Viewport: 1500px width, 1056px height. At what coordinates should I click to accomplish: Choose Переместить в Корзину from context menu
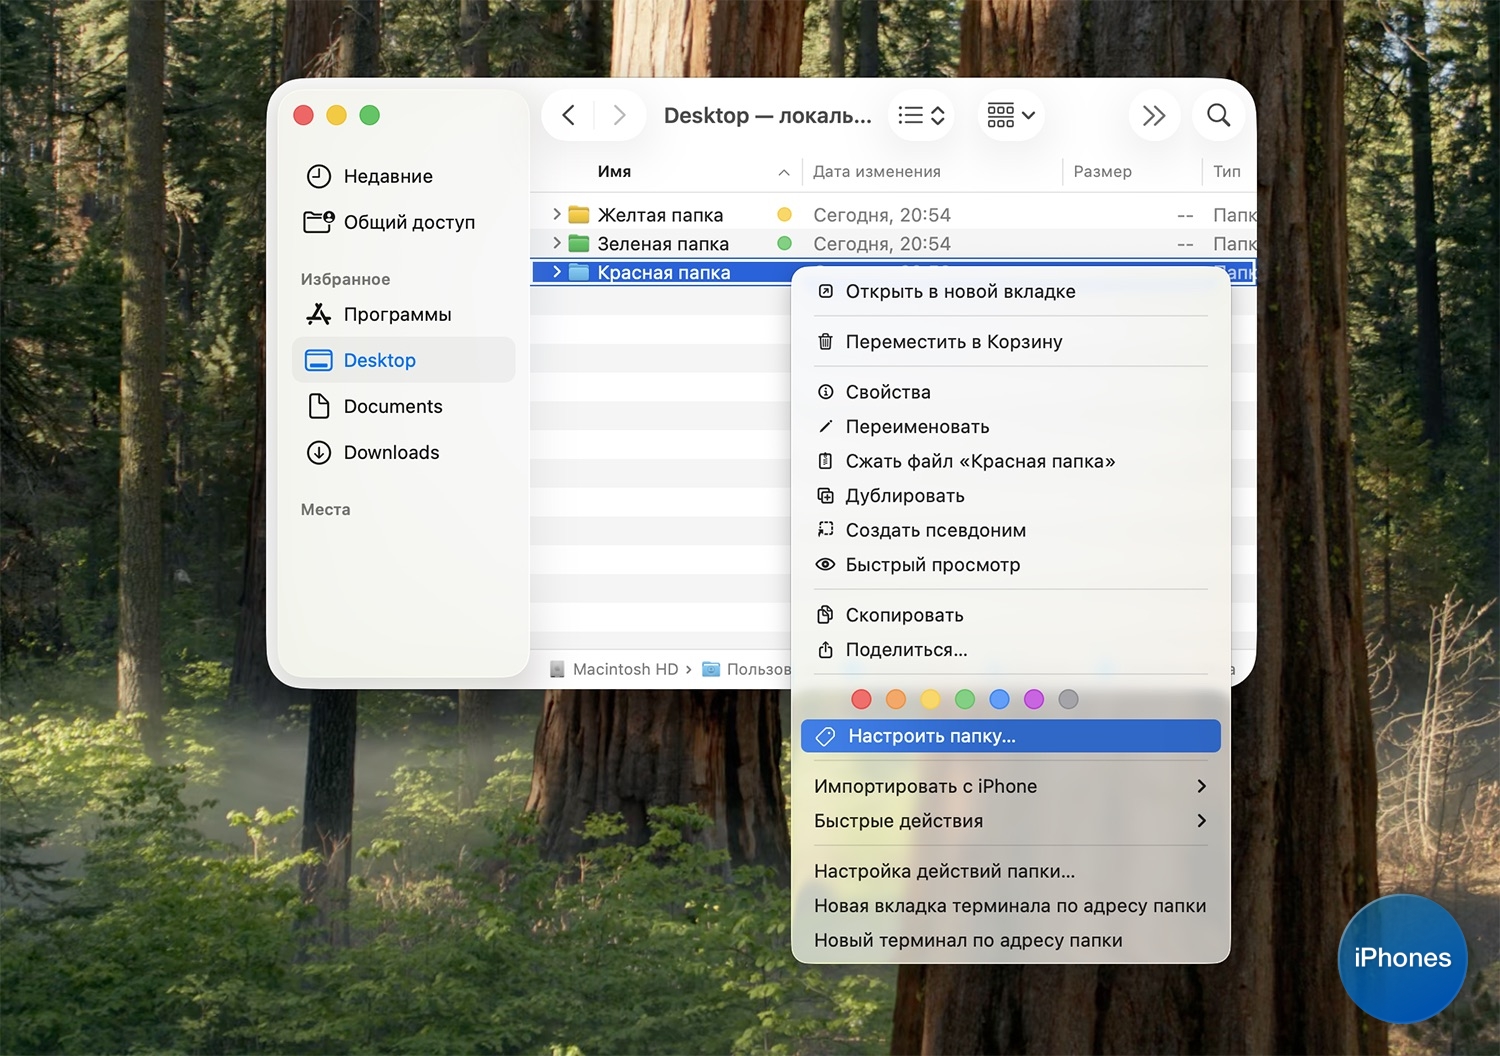[953, 342]
